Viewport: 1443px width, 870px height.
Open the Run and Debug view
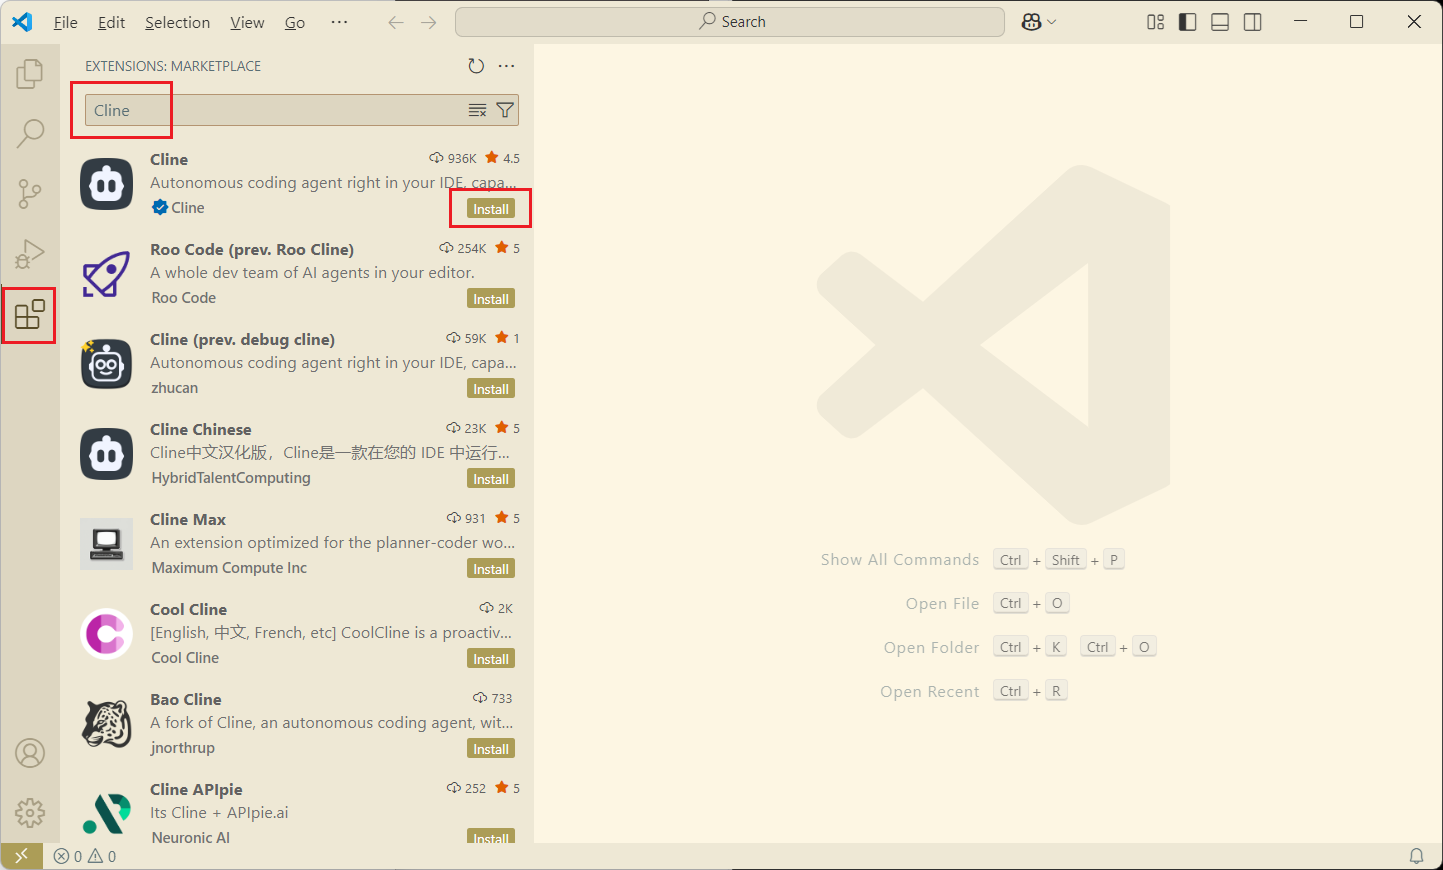tap(30, 254)
